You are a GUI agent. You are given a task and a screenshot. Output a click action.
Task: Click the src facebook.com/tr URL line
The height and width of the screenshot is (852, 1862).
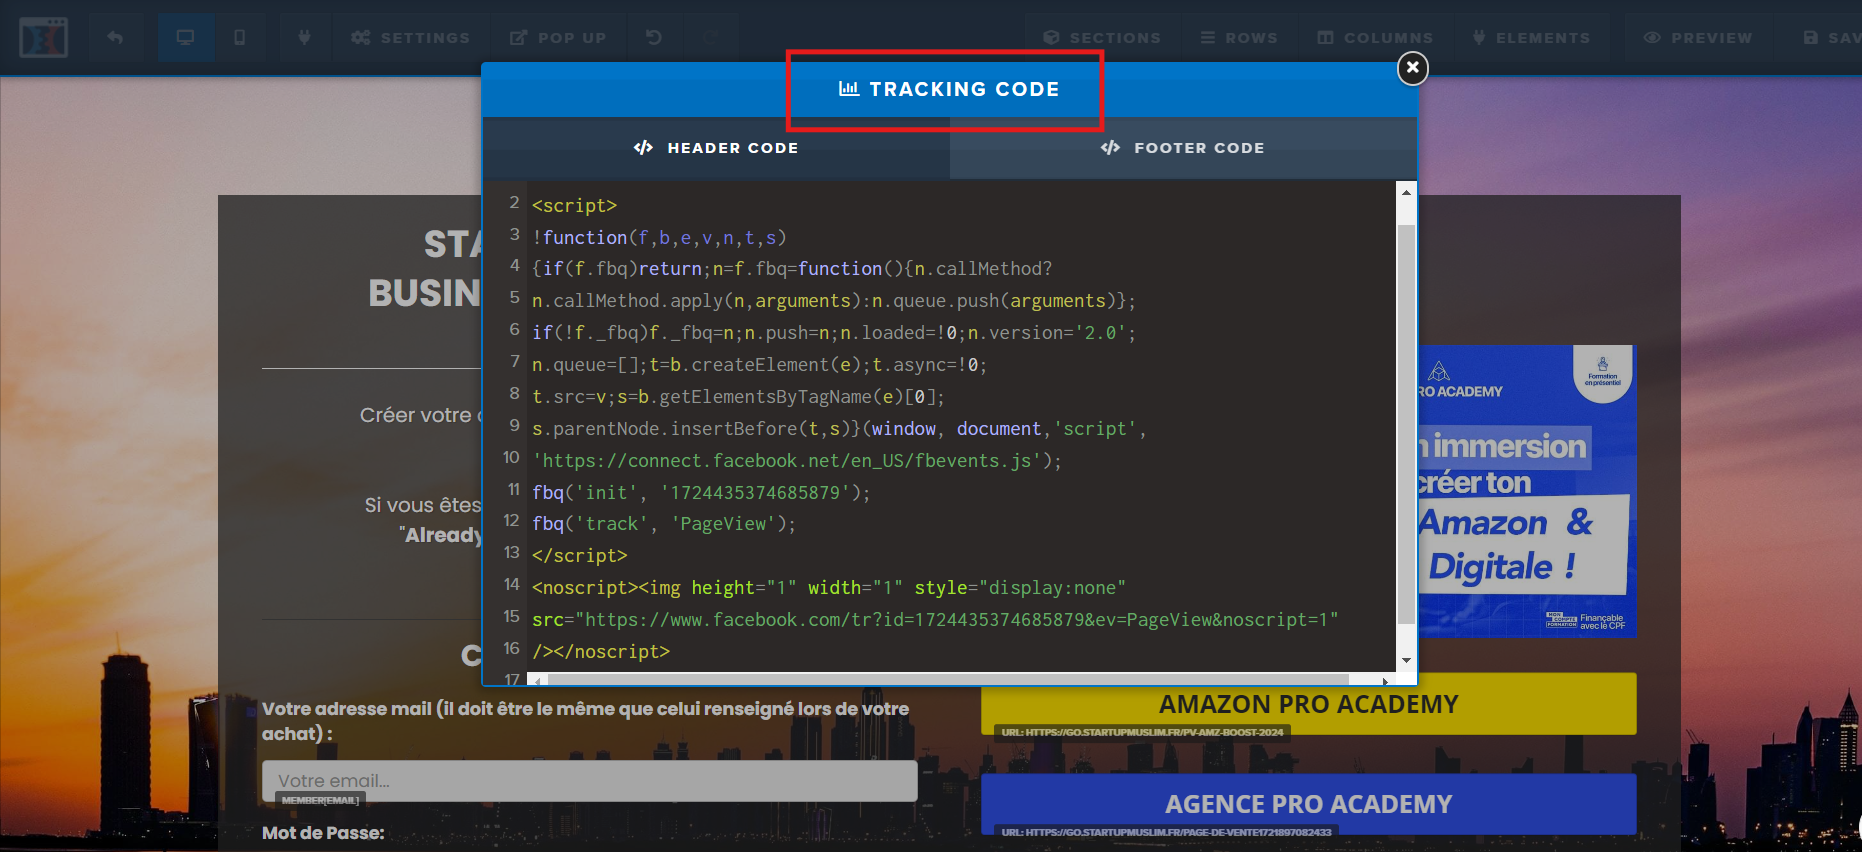pos(935,619)
